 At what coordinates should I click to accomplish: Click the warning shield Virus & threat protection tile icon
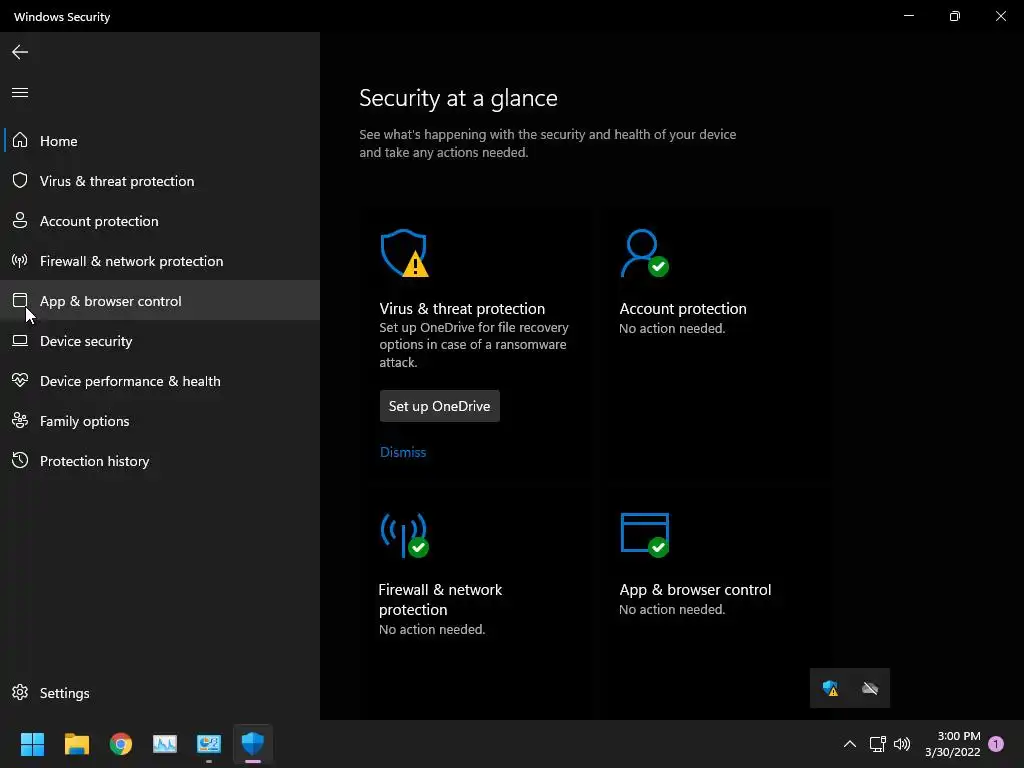pyautogui.click(x=404, y=253)
